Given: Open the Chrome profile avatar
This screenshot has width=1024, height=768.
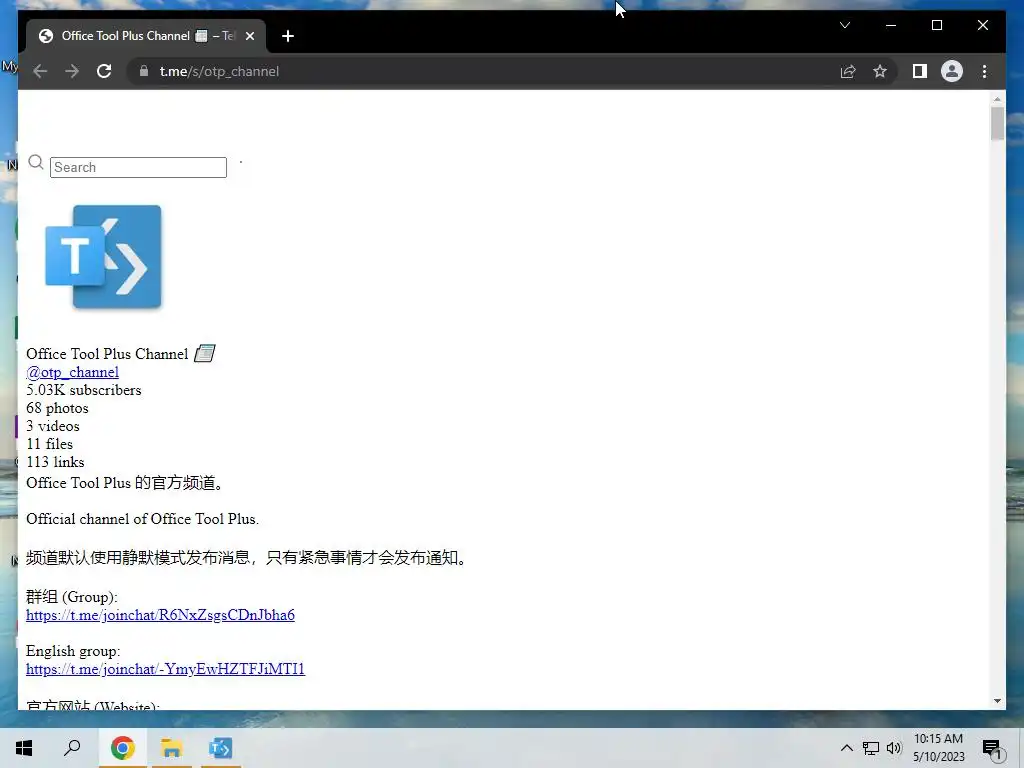Looking at the screenshot, I should point(952,71).
